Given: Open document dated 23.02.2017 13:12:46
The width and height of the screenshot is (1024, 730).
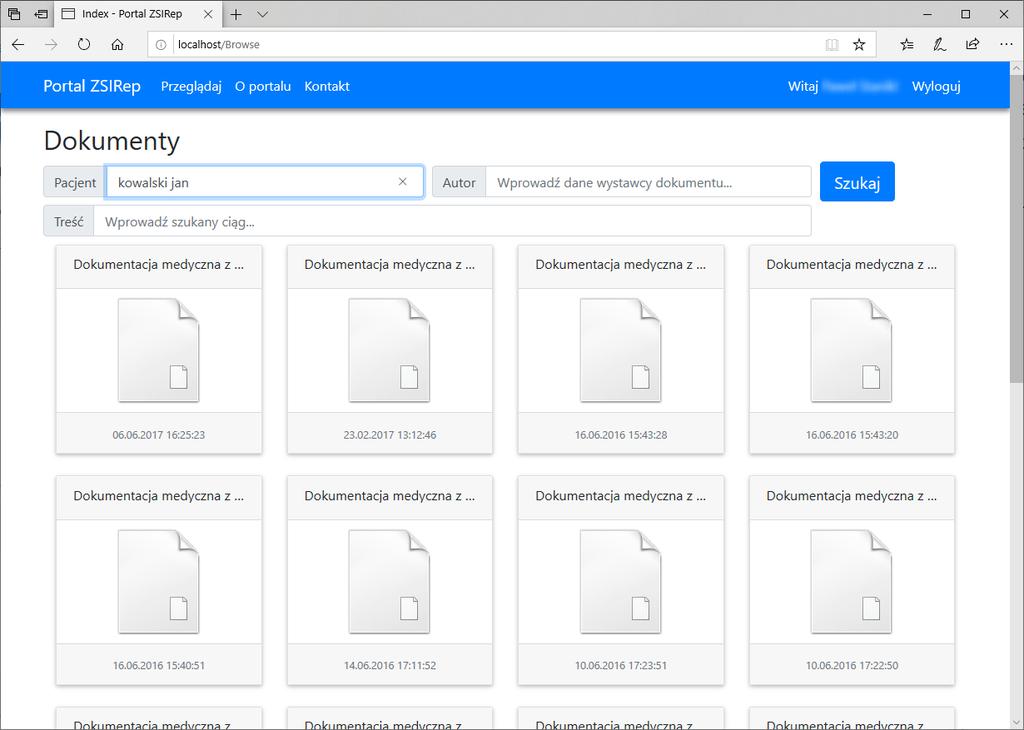Looking at the screenshot, I should click(x=389, y=350).
